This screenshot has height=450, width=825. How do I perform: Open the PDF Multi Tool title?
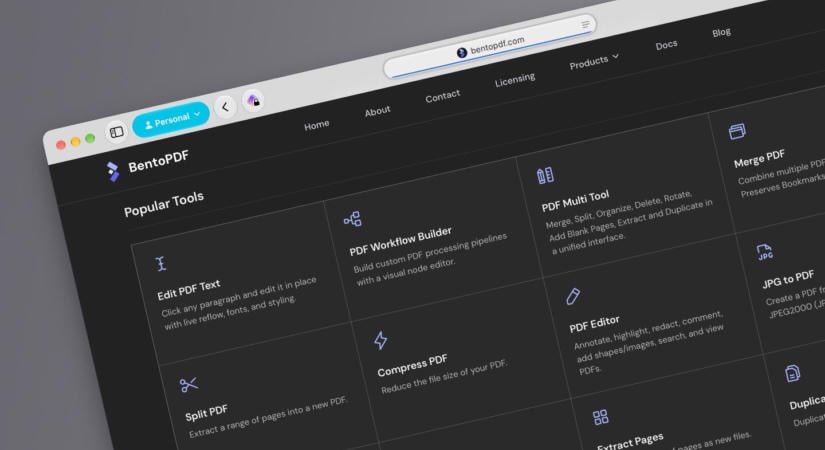click(x=575, y=201)
